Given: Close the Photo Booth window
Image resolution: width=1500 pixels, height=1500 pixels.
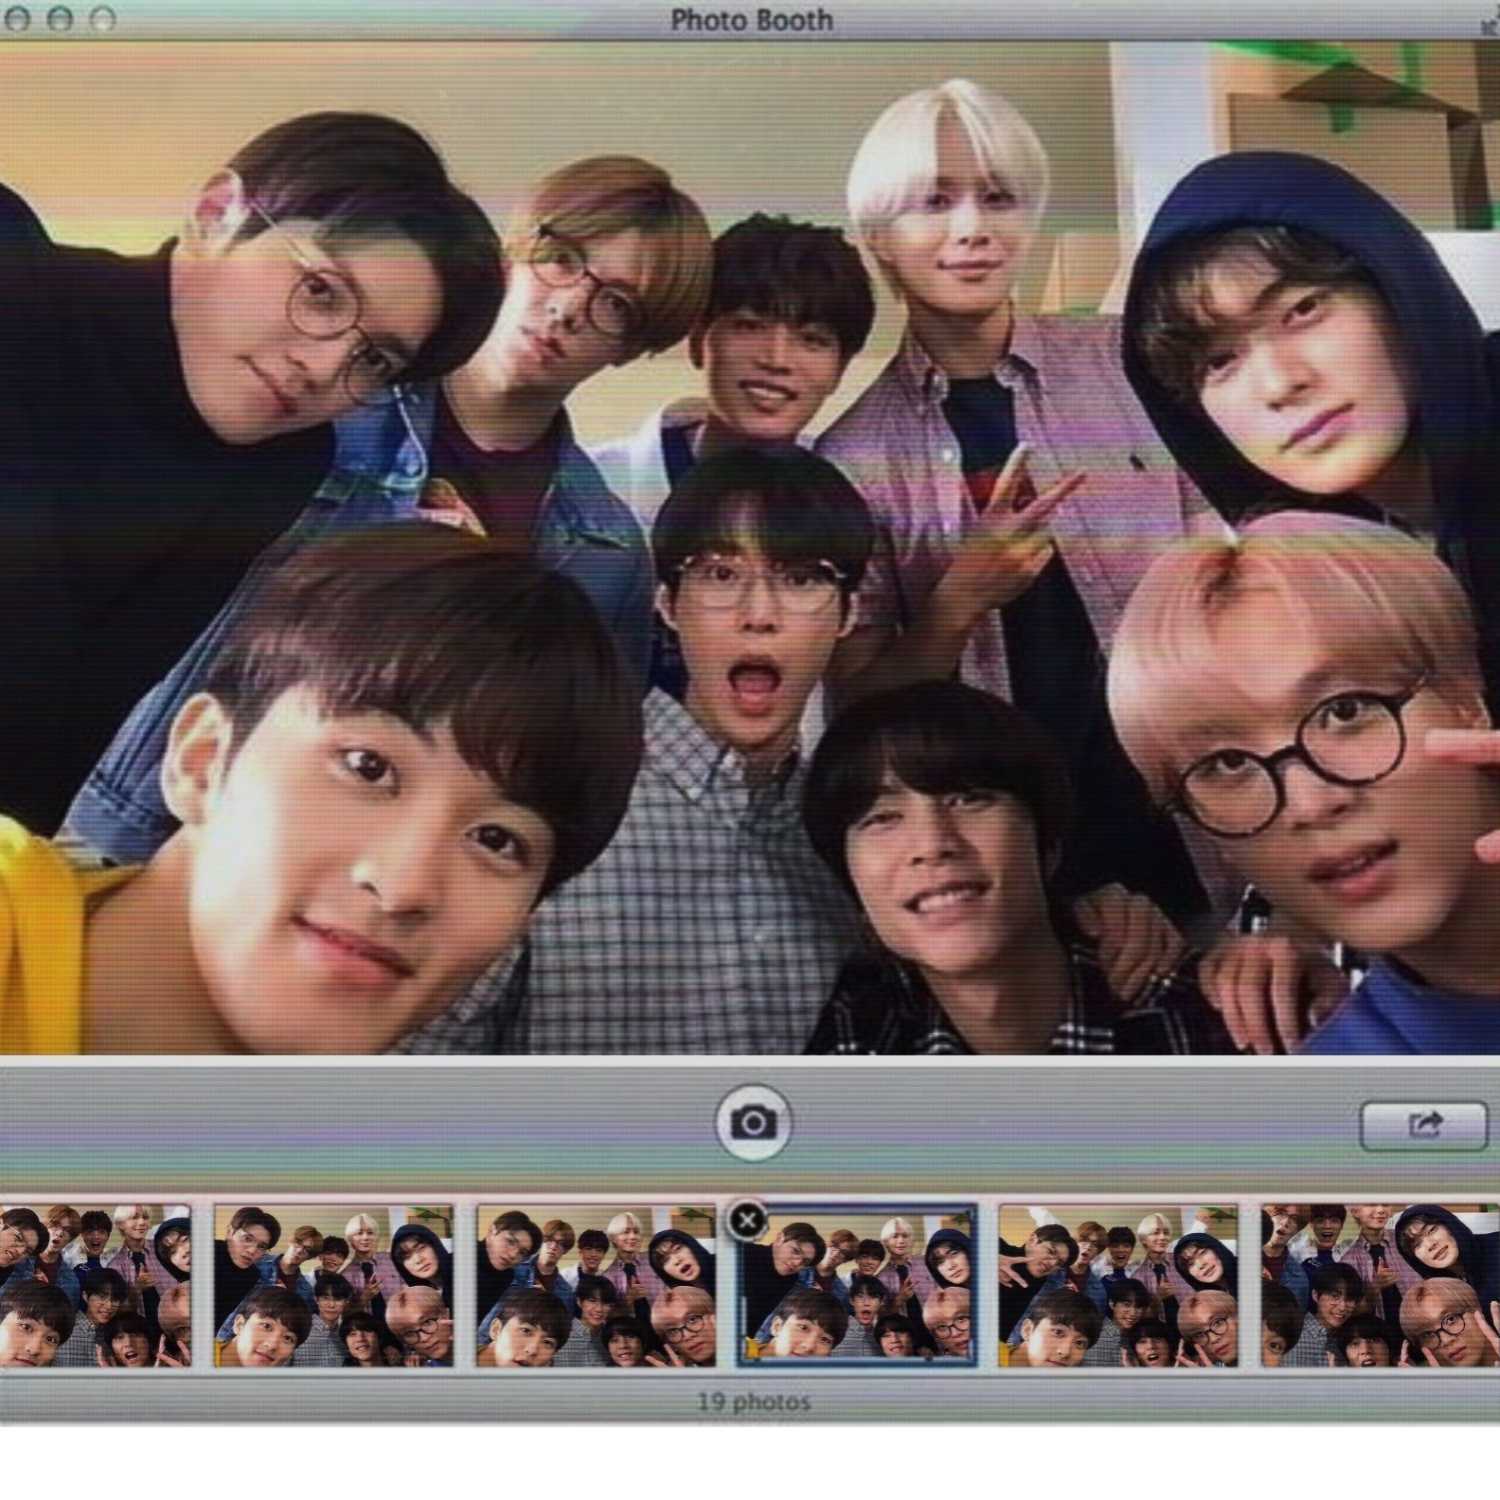Looking at the screenshot, I should tap(17, 19).
